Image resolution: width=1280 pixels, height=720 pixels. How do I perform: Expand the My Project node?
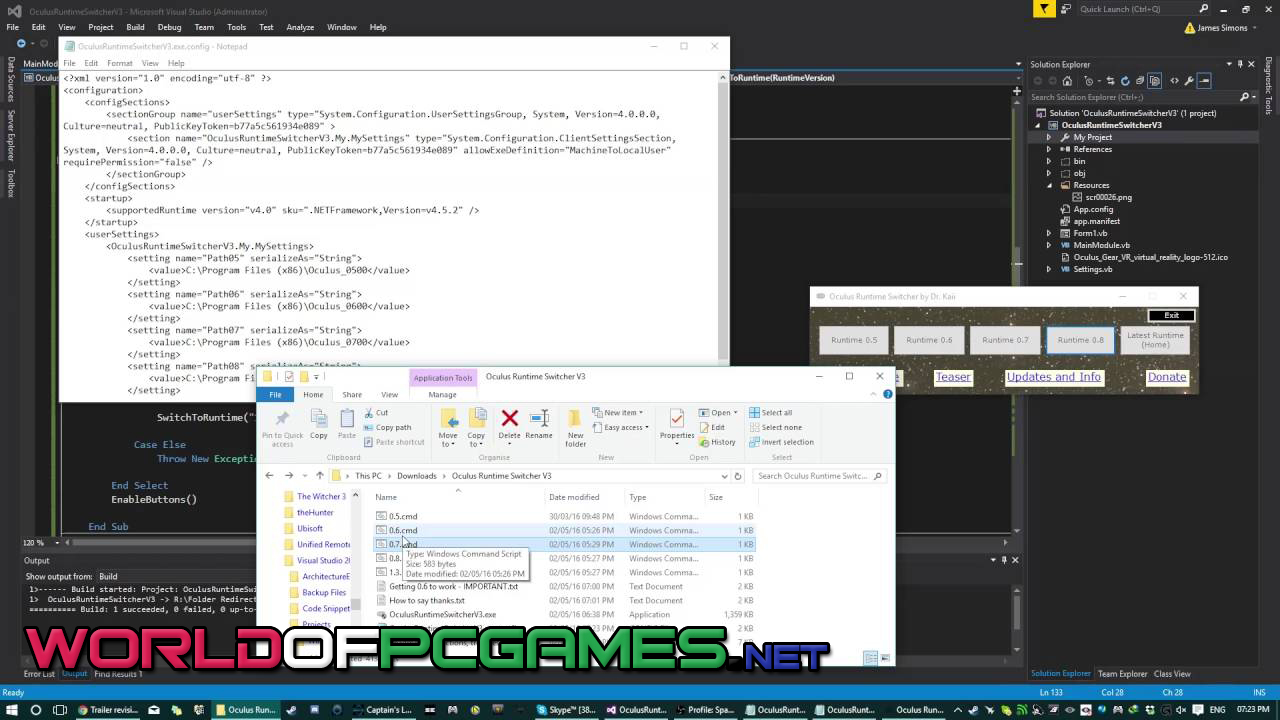[x=1049, y=137]
